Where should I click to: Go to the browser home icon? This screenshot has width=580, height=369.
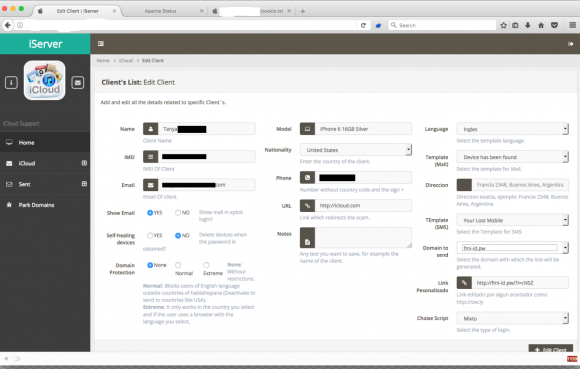[541, 25]
